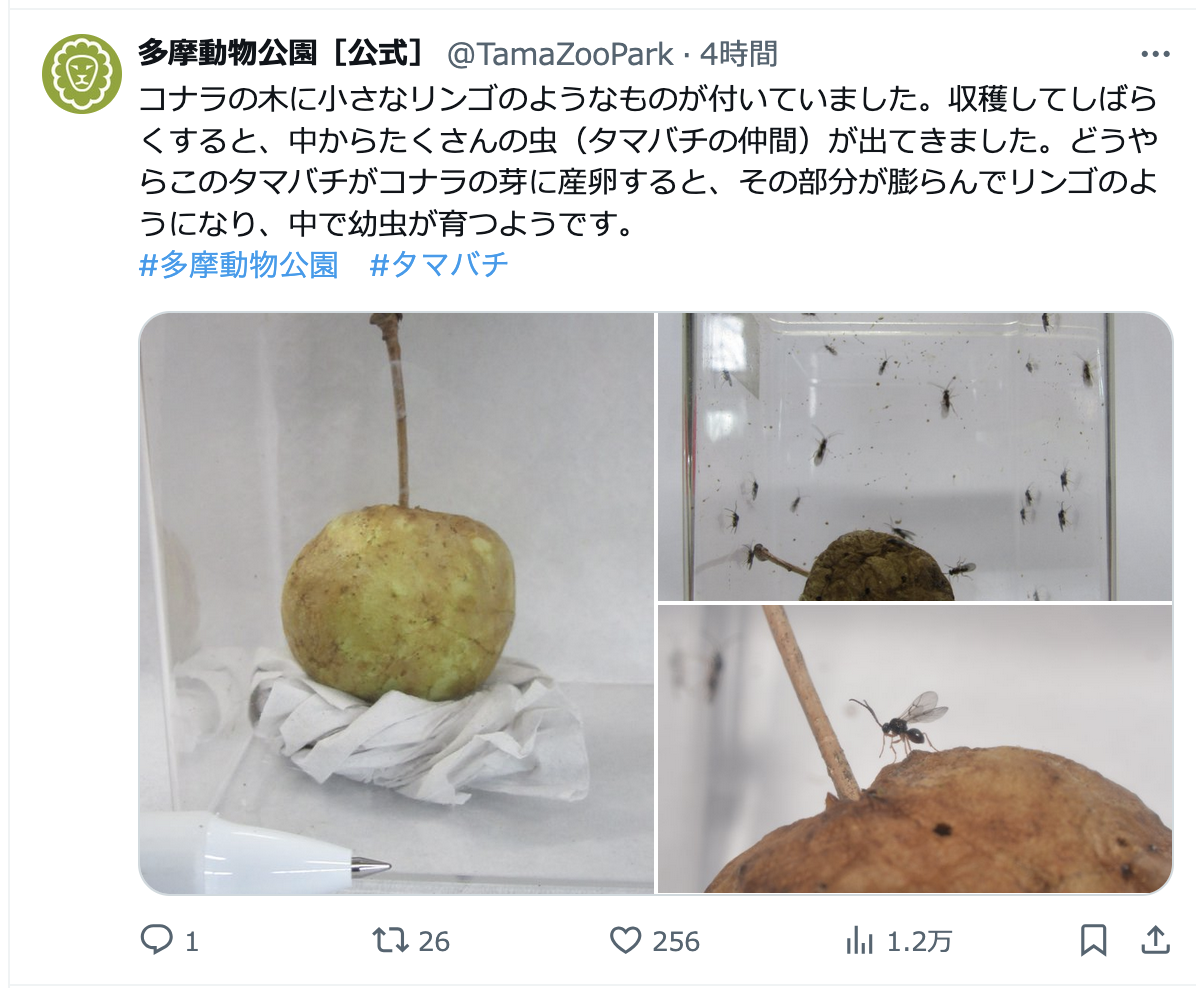Visit the @TamaZooPark handle link
1196x988 pixels.
(560, 54)
